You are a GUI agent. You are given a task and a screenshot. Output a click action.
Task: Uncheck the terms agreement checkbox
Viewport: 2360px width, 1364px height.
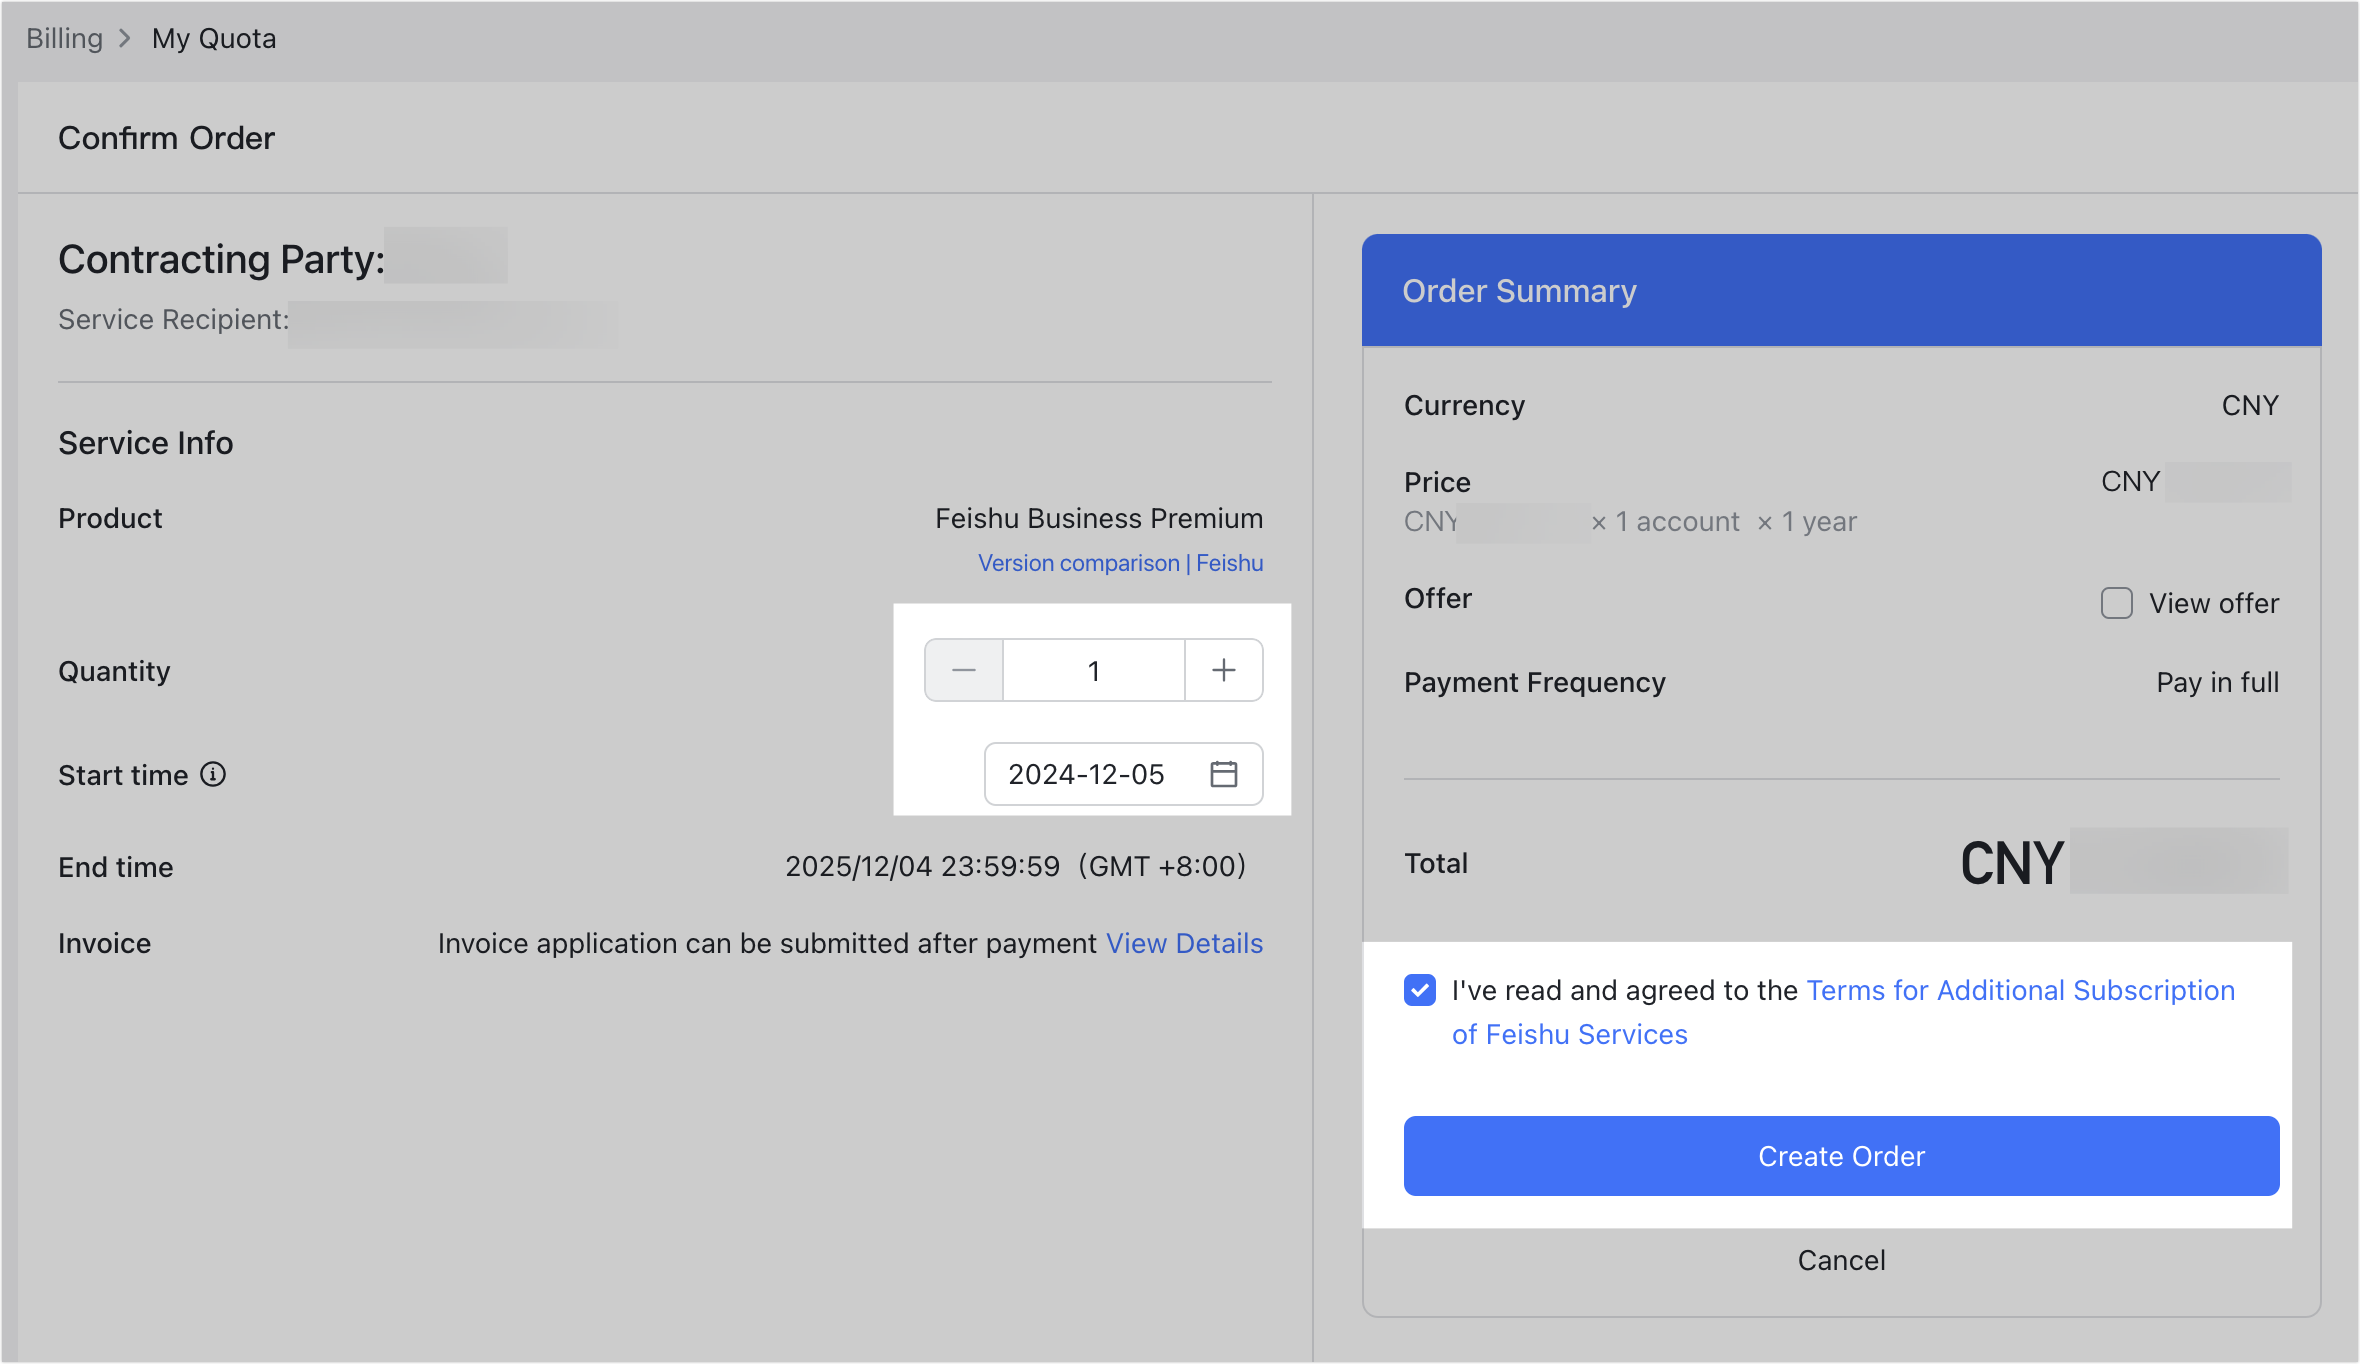click(x=1421, y=990)
